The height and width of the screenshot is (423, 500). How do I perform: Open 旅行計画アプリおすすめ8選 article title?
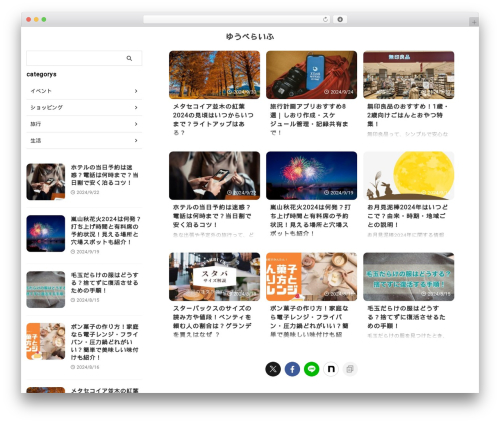(x=309, y=119)
